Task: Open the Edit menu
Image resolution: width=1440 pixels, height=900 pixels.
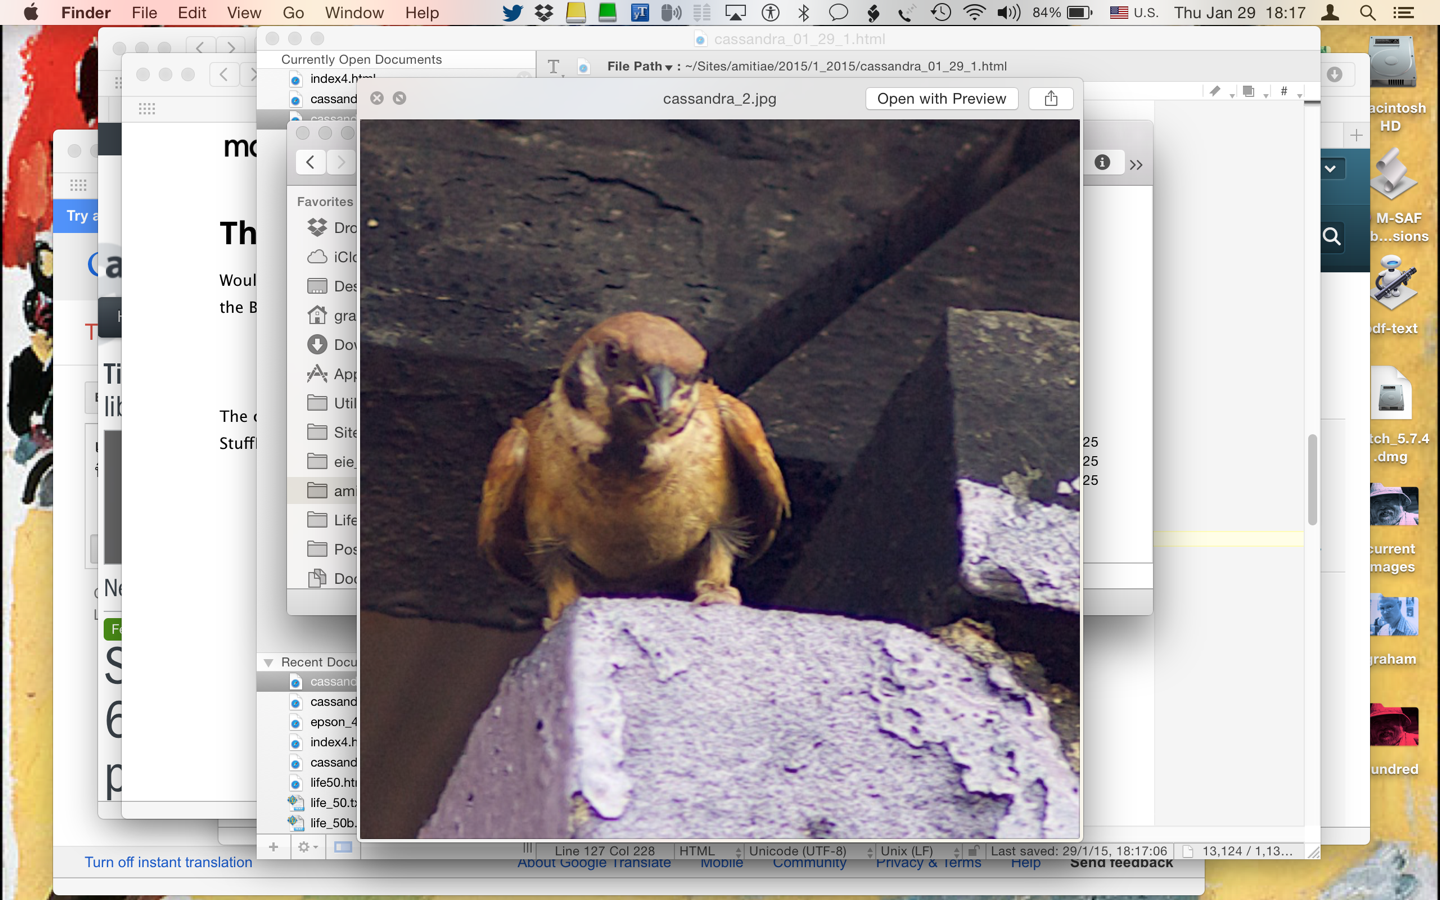Action: pos(192,13)
